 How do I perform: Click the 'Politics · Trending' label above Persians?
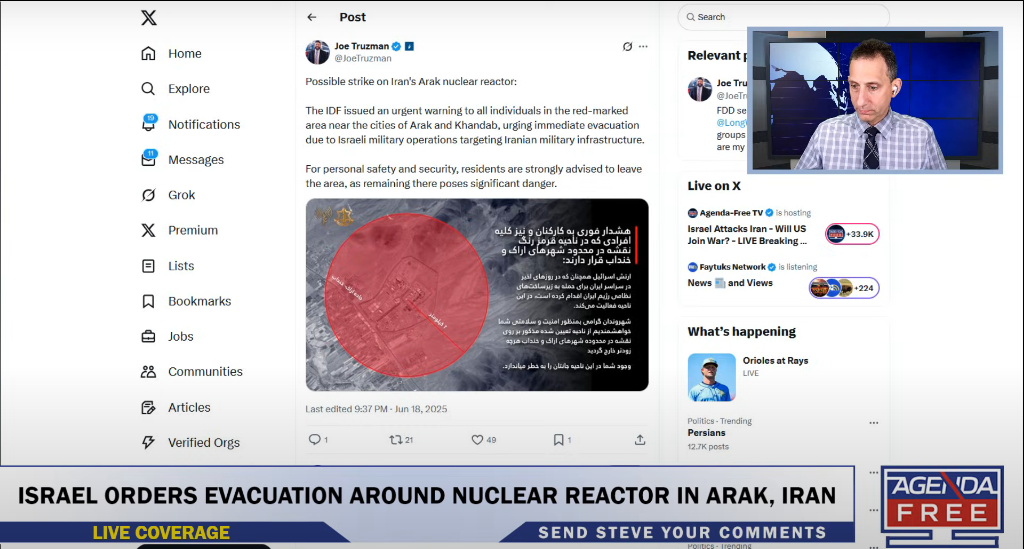[x=720, y=421]
